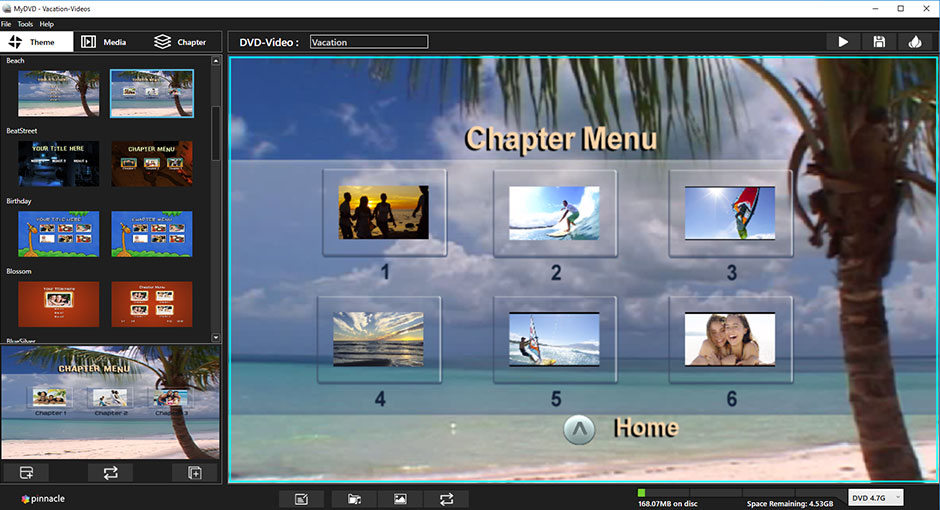Select the Beach title menu theme thumbnail
This screenshot has width=940, height=510.
coord(59,93)
